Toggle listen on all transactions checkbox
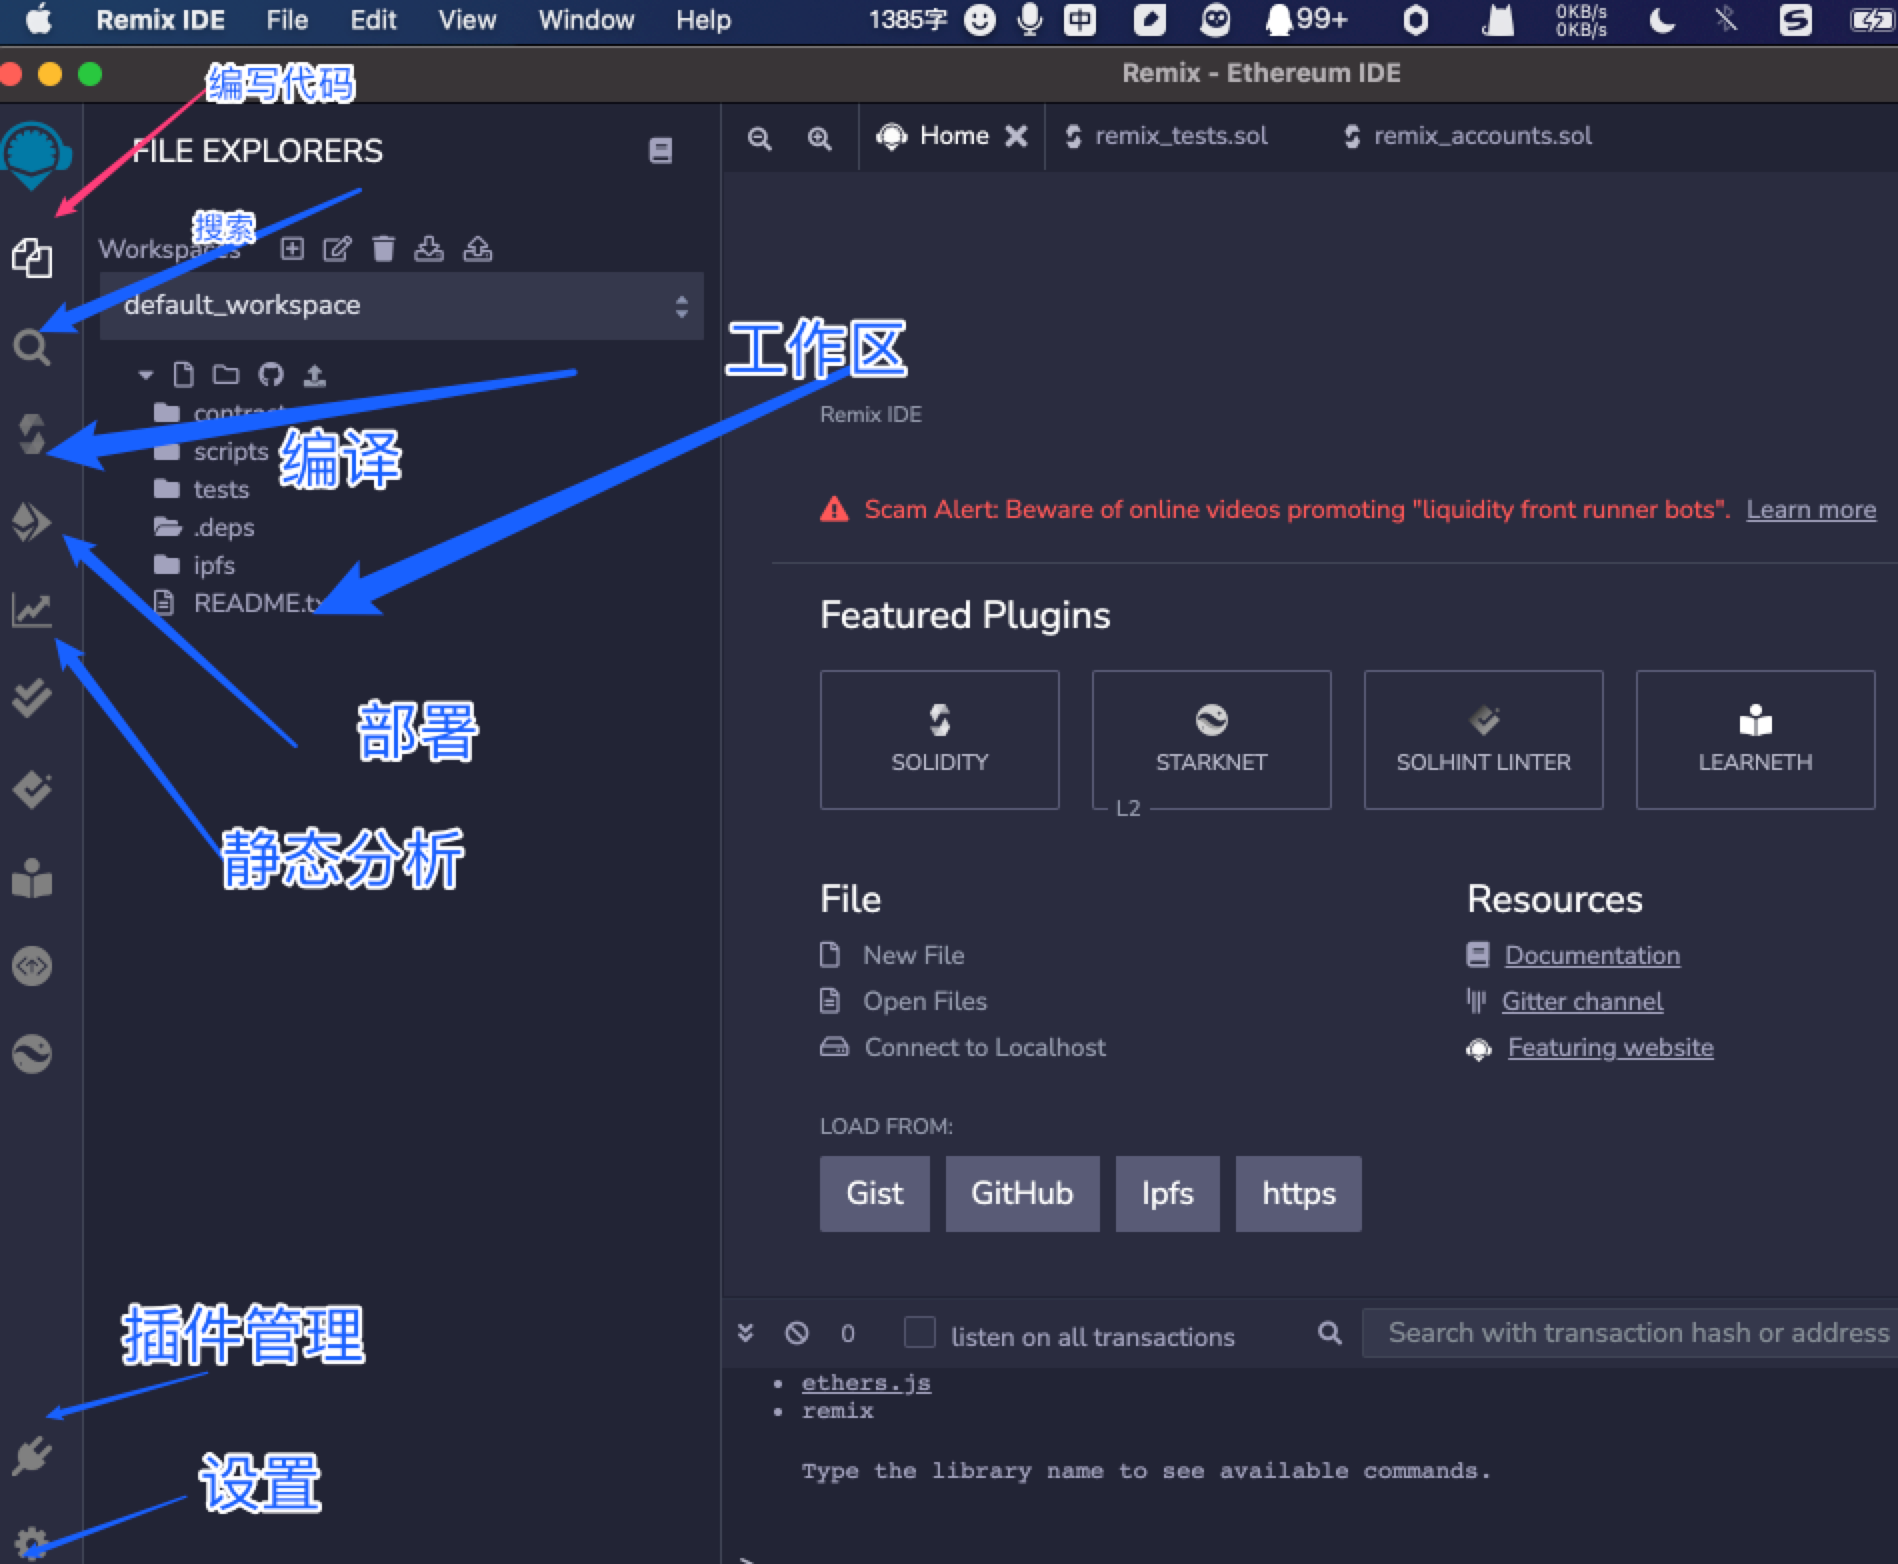 click(920, 1333)
